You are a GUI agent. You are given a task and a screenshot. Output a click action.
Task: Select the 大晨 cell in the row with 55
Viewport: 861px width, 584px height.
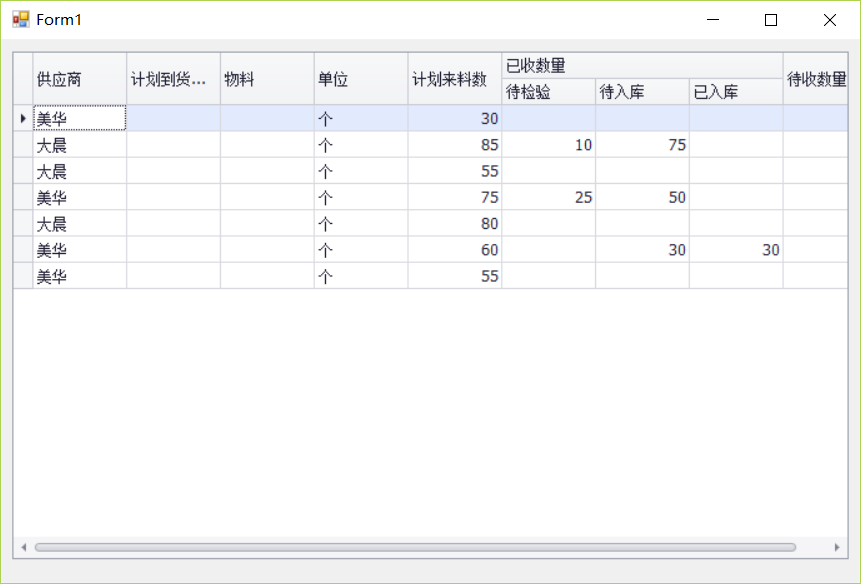coord(80,171)
